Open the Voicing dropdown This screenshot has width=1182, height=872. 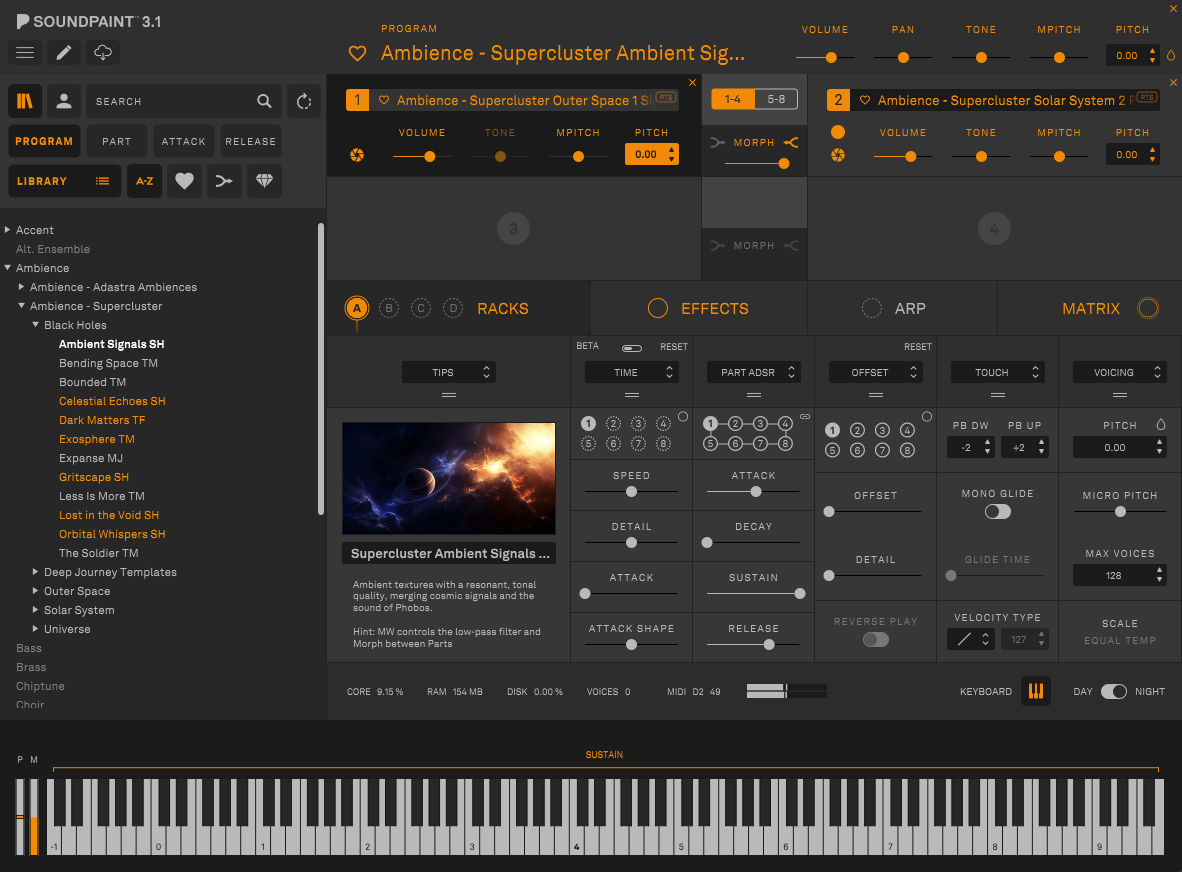point(1120,372)
